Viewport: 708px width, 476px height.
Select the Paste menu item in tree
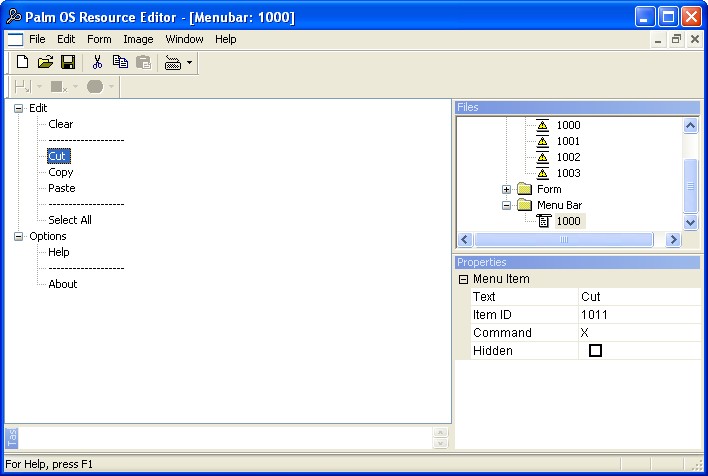point(62,188)
